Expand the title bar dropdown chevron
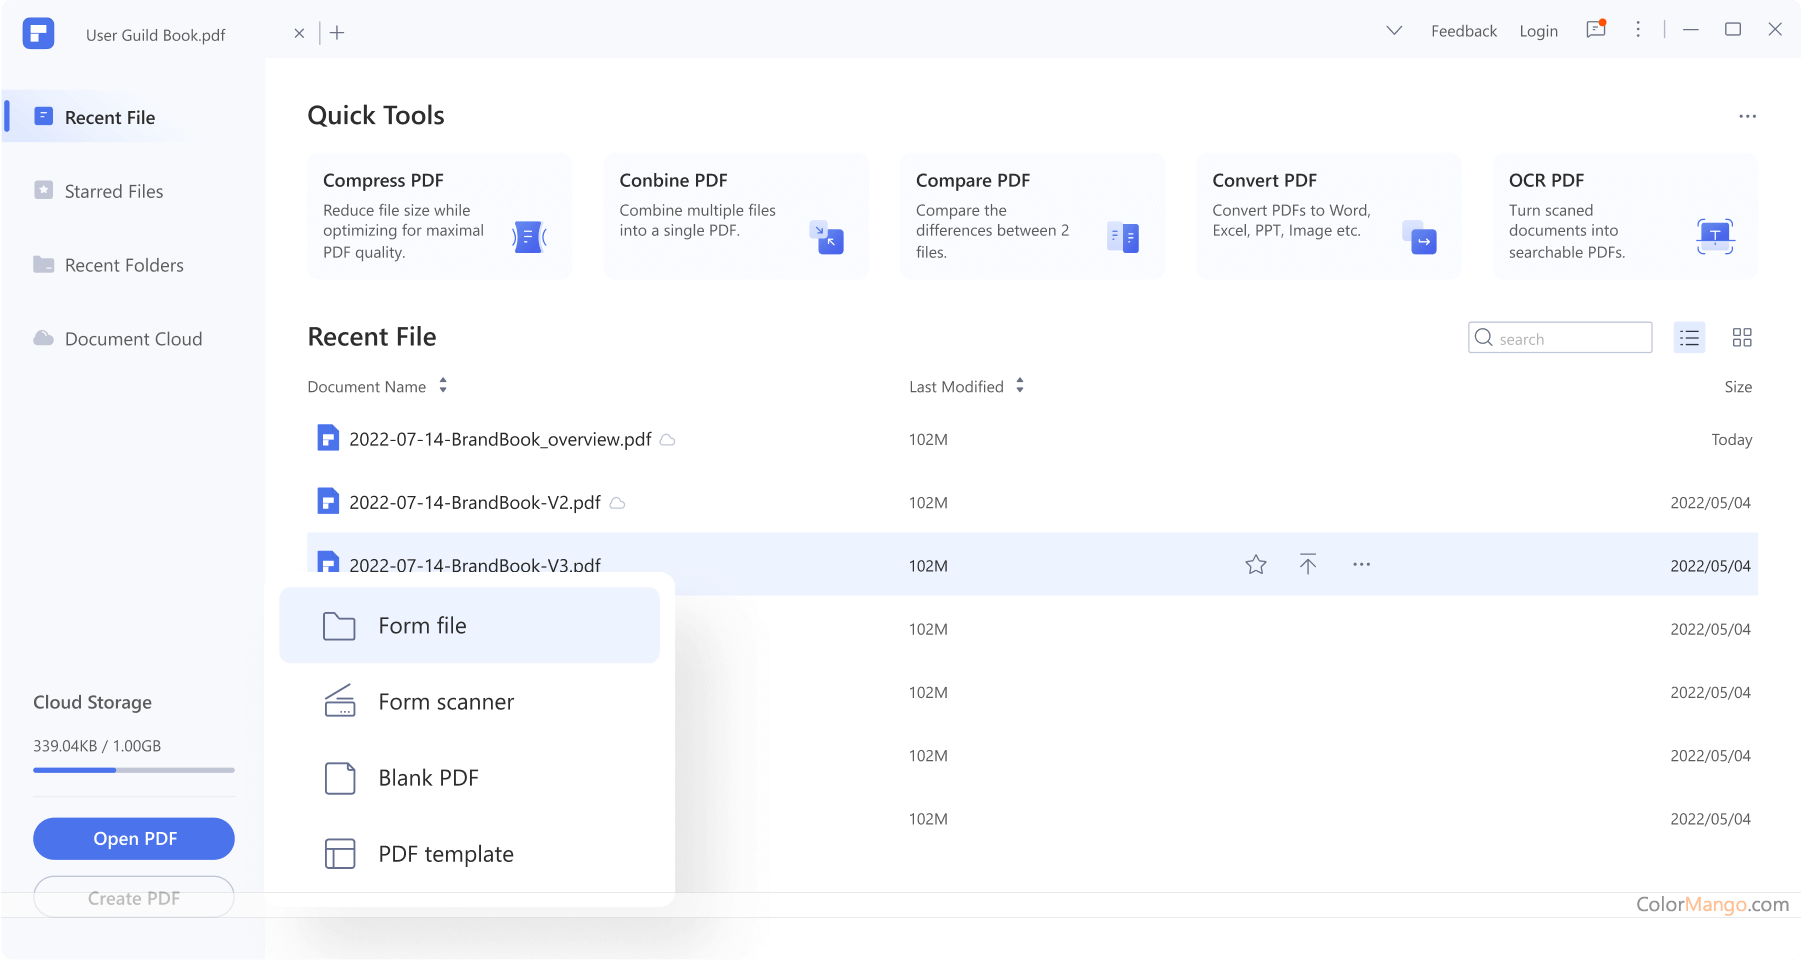This screenshot has height=960, width=1801. click(x=1394, y=31)
